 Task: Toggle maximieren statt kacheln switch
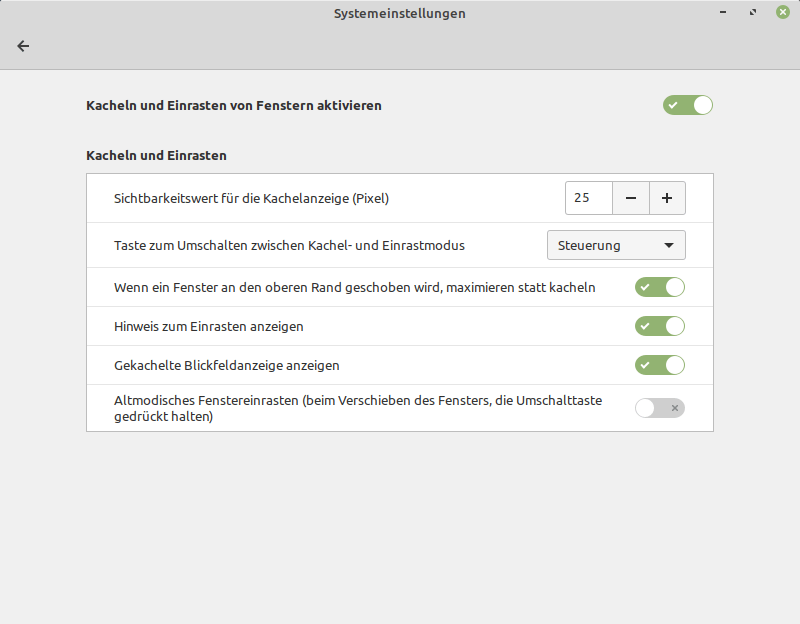(x=659, y=287)
